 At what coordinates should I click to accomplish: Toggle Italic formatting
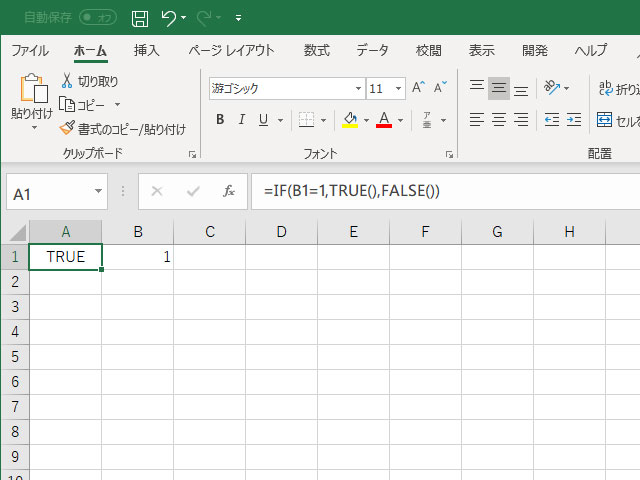pos(242,120)
